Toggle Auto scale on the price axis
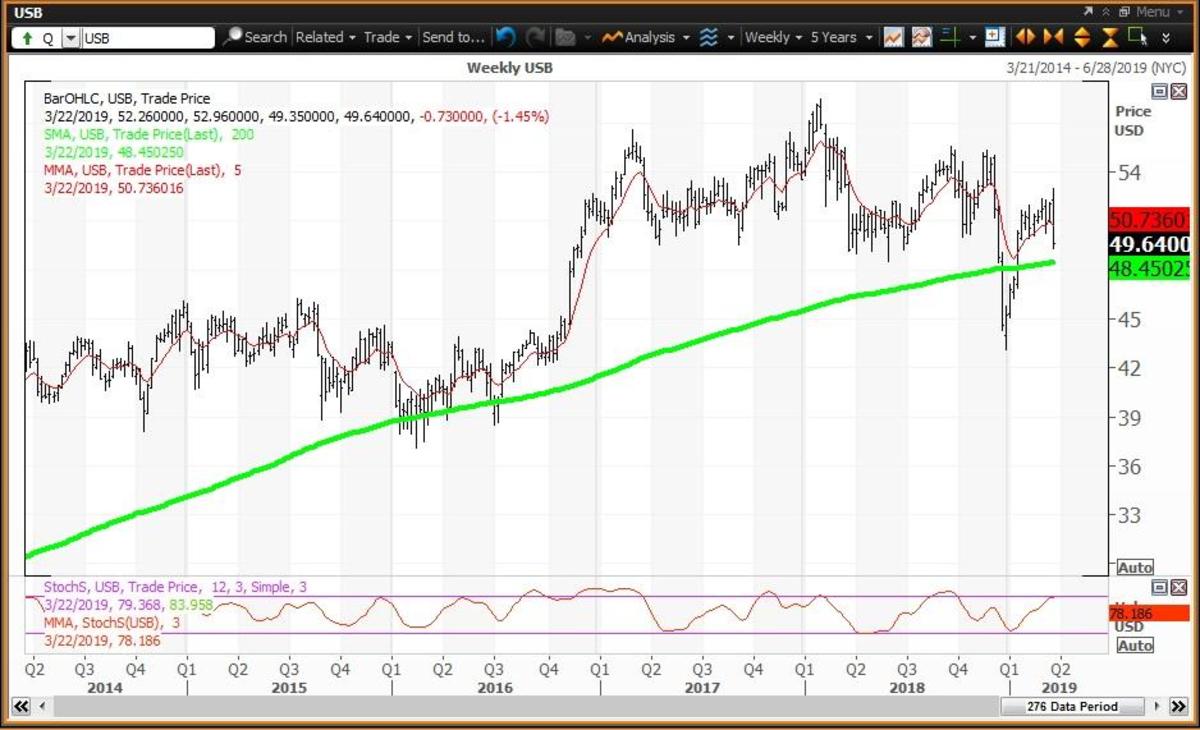The image size is (1200, 730). pos(1135,567)
